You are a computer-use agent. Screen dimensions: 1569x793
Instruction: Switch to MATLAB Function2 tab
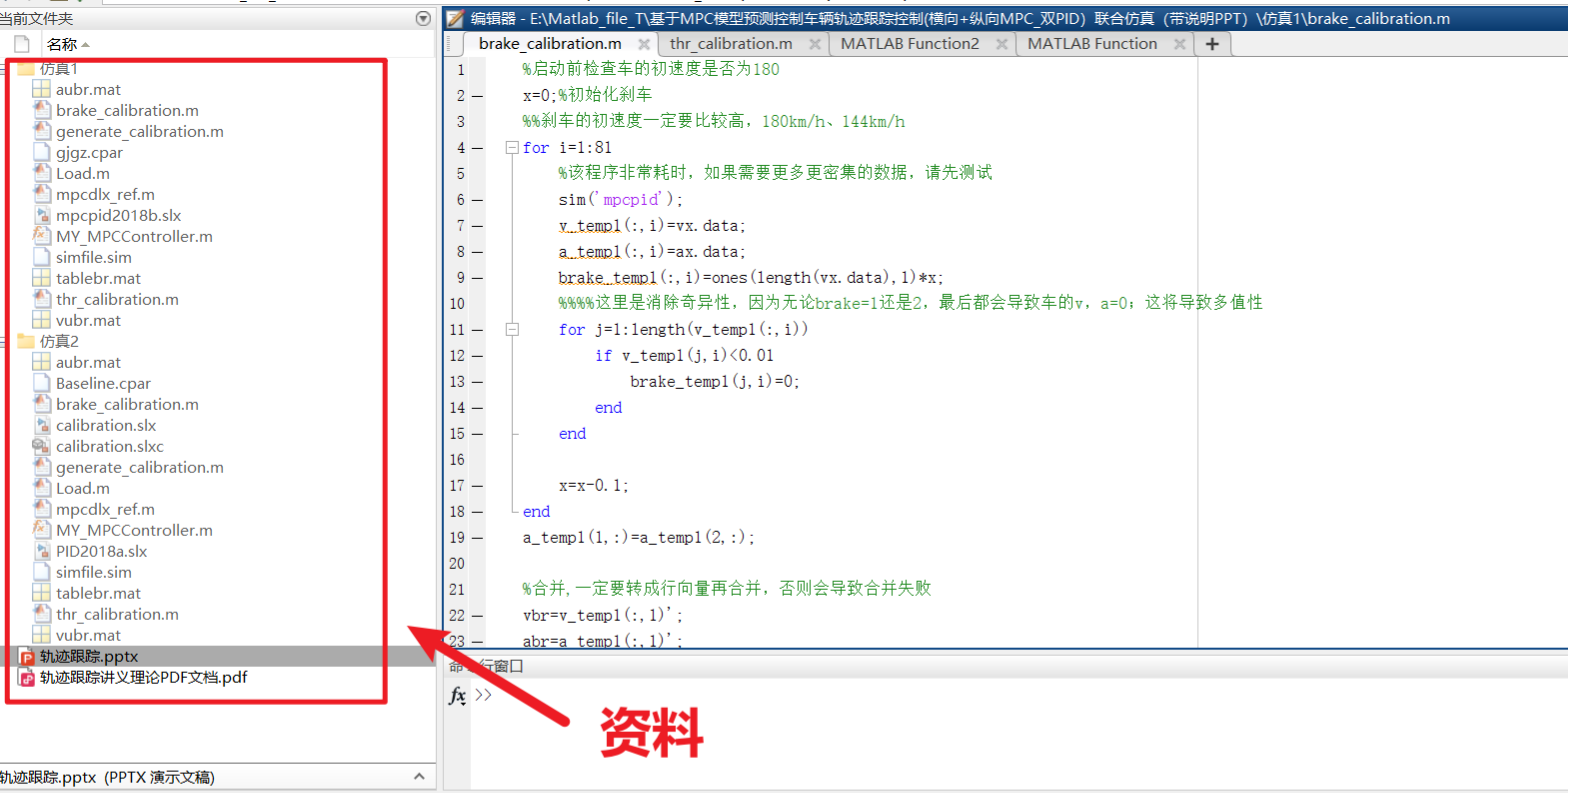pos(910,44)
